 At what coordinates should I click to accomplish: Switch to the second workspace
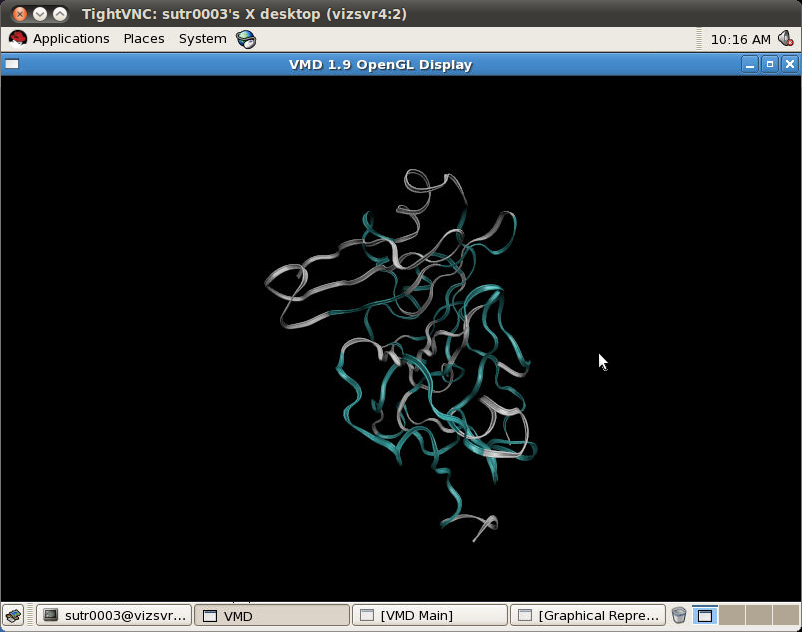click(732, 615)
